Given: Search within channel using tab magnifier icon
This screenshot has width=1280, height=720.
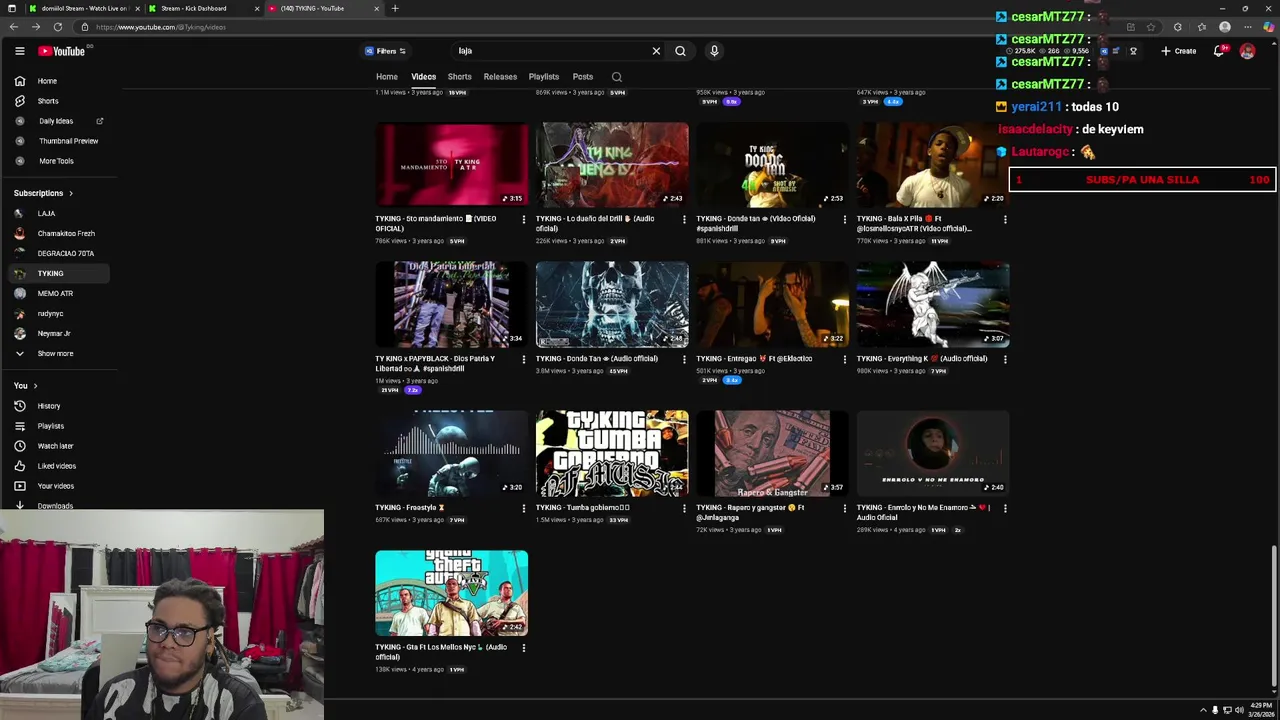Looking at the screenshot, I should (x=617, y=77).
